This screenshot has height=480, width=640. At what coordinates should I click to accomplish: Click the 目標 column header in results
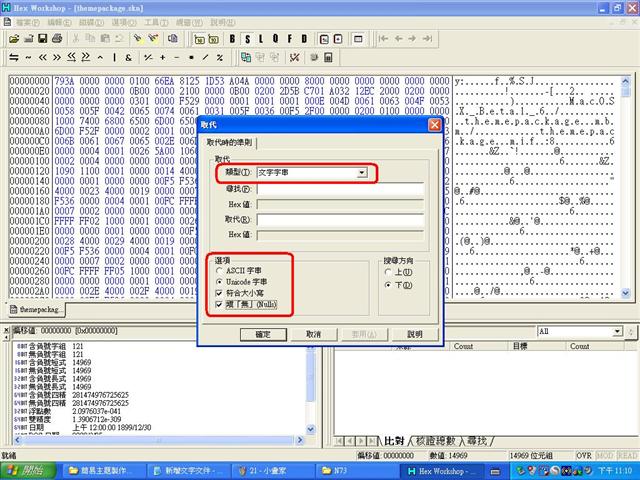[x=536, y=346]
